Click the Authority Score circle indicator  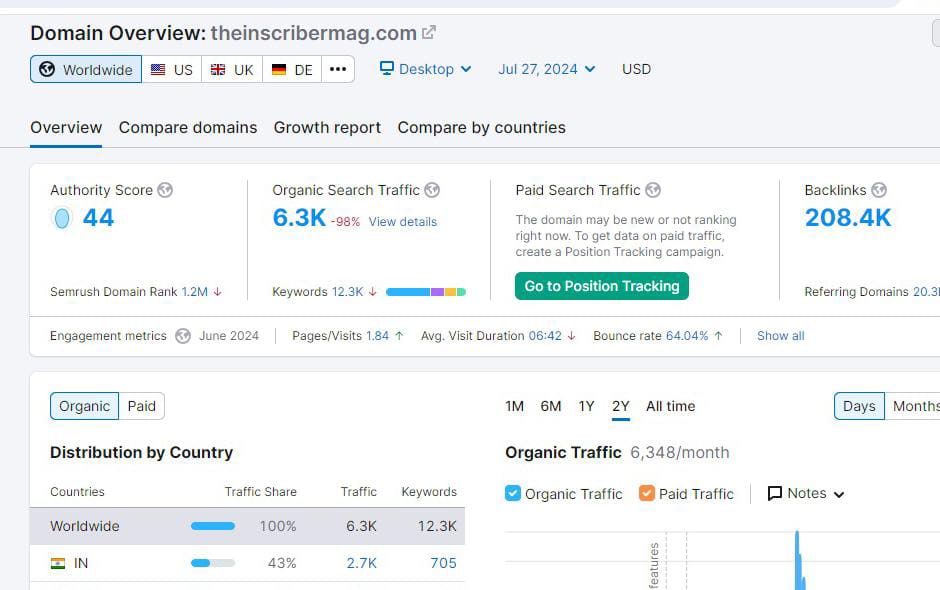pos(62,218)
